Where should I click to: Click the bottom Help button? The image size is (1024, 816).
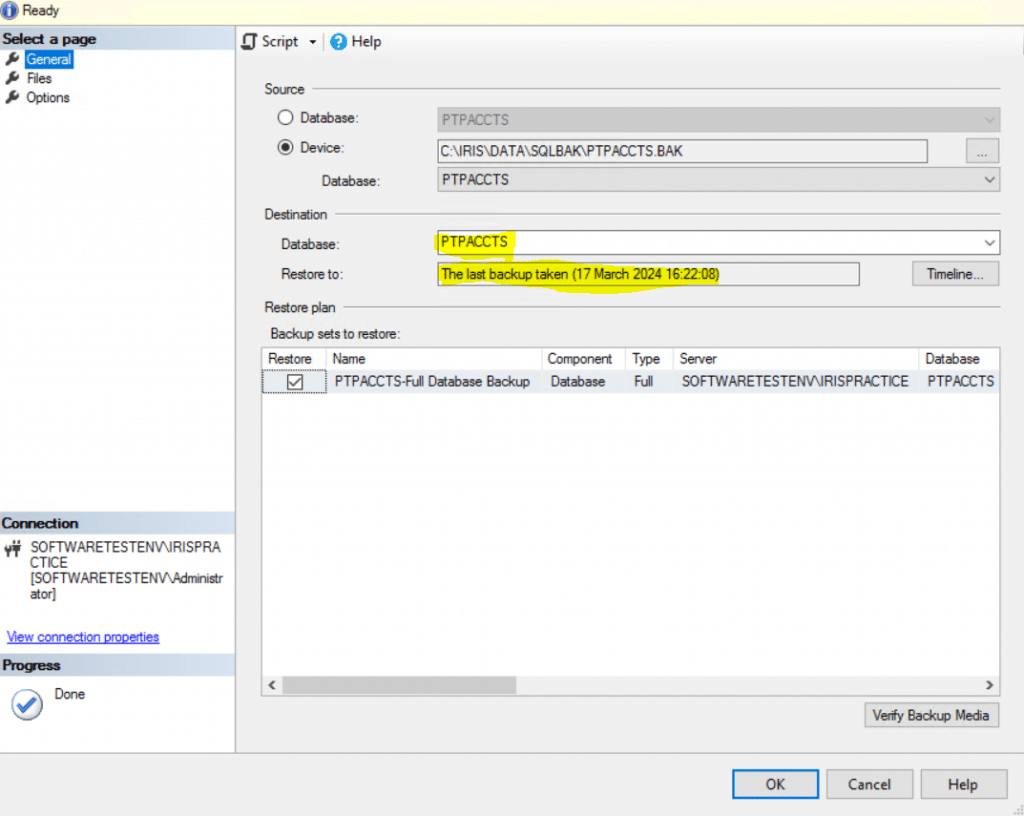(x=963, y=784)
